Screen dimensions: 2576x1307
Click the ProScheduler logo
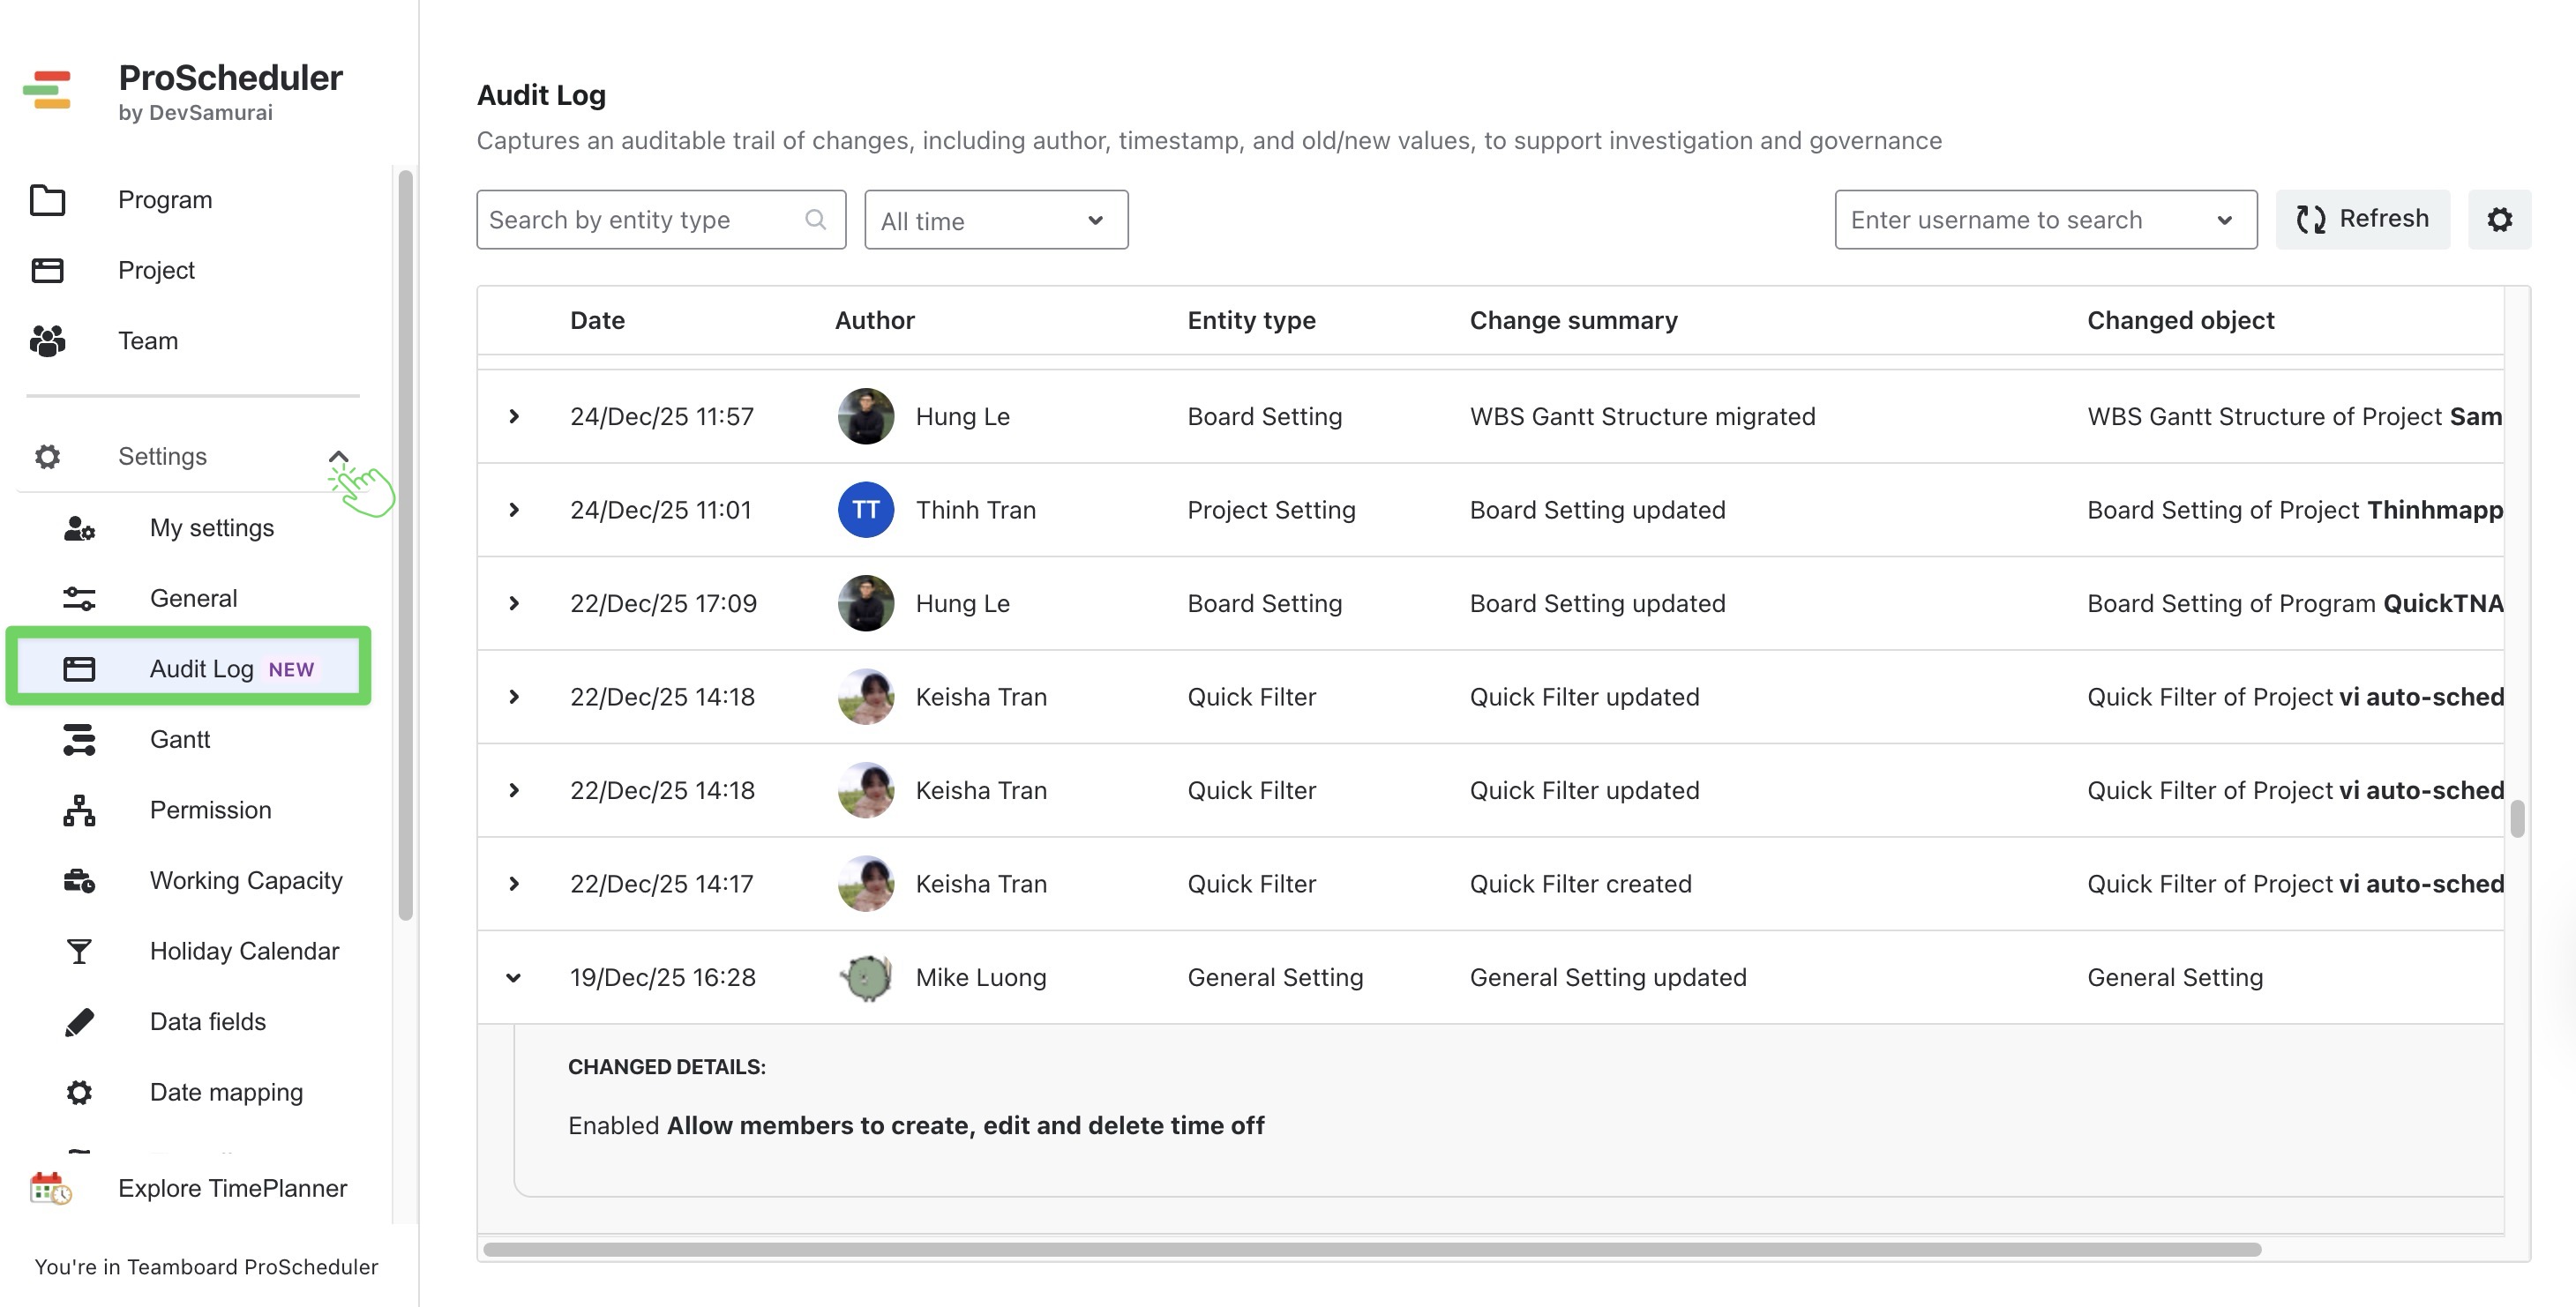coord(47,90)
